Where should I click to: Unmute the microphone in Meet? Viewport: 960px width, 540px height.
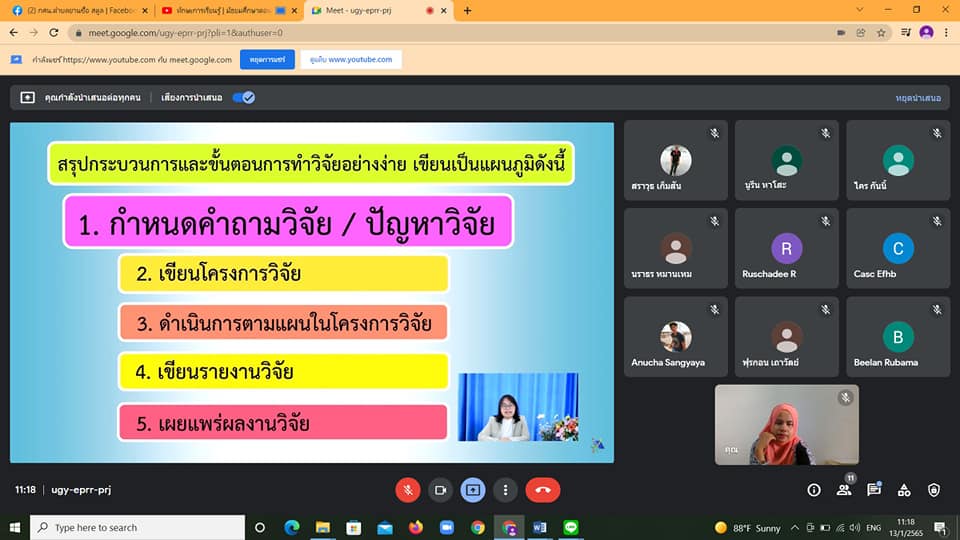click(x=407, y=490)
